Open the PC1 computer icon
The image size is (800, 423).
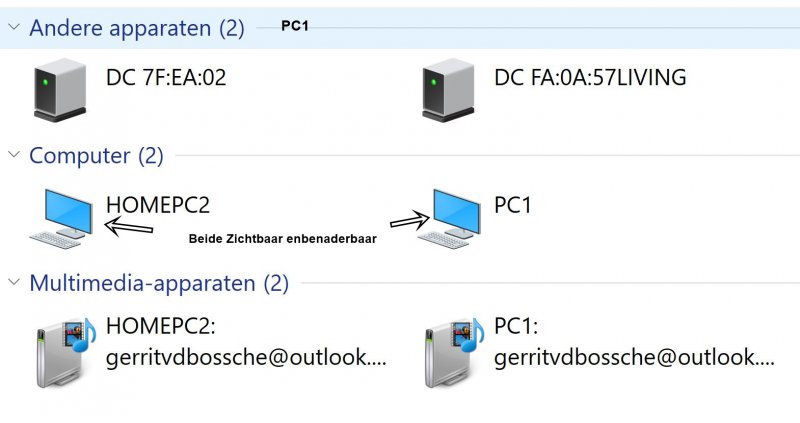pyautogui.click(x=447, y=217)
